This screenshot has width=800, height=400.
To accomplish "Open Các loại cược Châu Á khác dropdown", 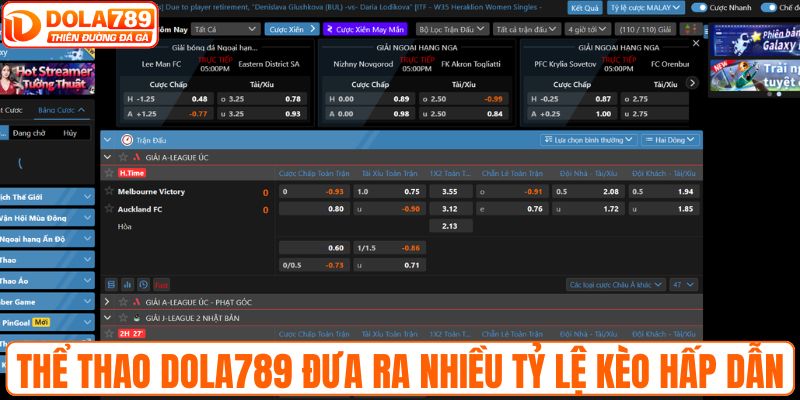I will pos(616,284).
